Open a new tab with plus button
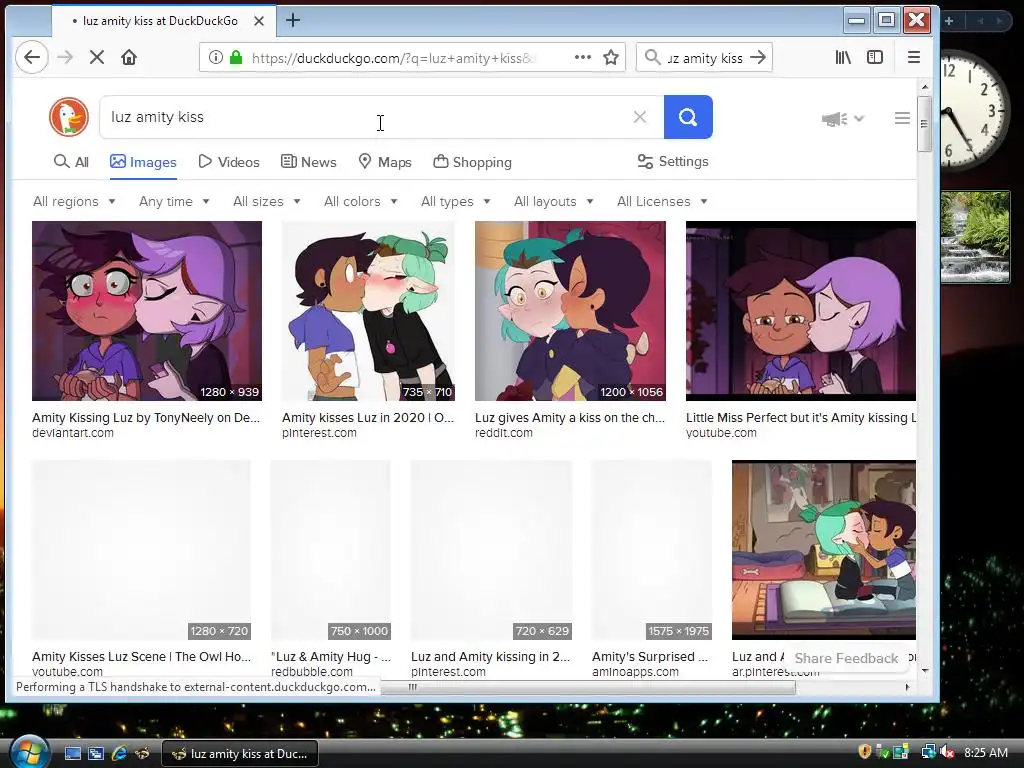1024x768 pixels. 293,20
